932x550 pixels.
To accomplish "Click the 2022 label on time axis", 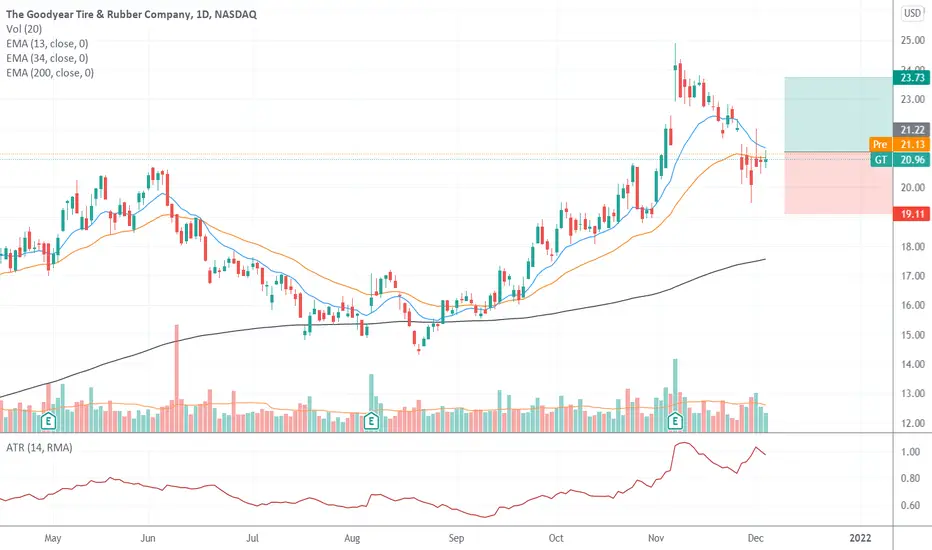I will [x=860, y=538].
